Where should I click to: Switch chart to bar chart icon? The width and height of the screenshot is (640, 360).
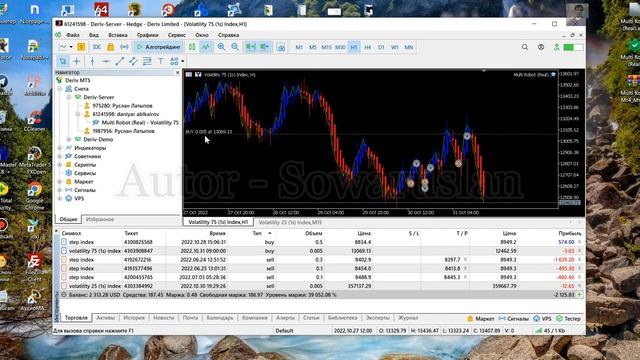(x=192, y=47)
